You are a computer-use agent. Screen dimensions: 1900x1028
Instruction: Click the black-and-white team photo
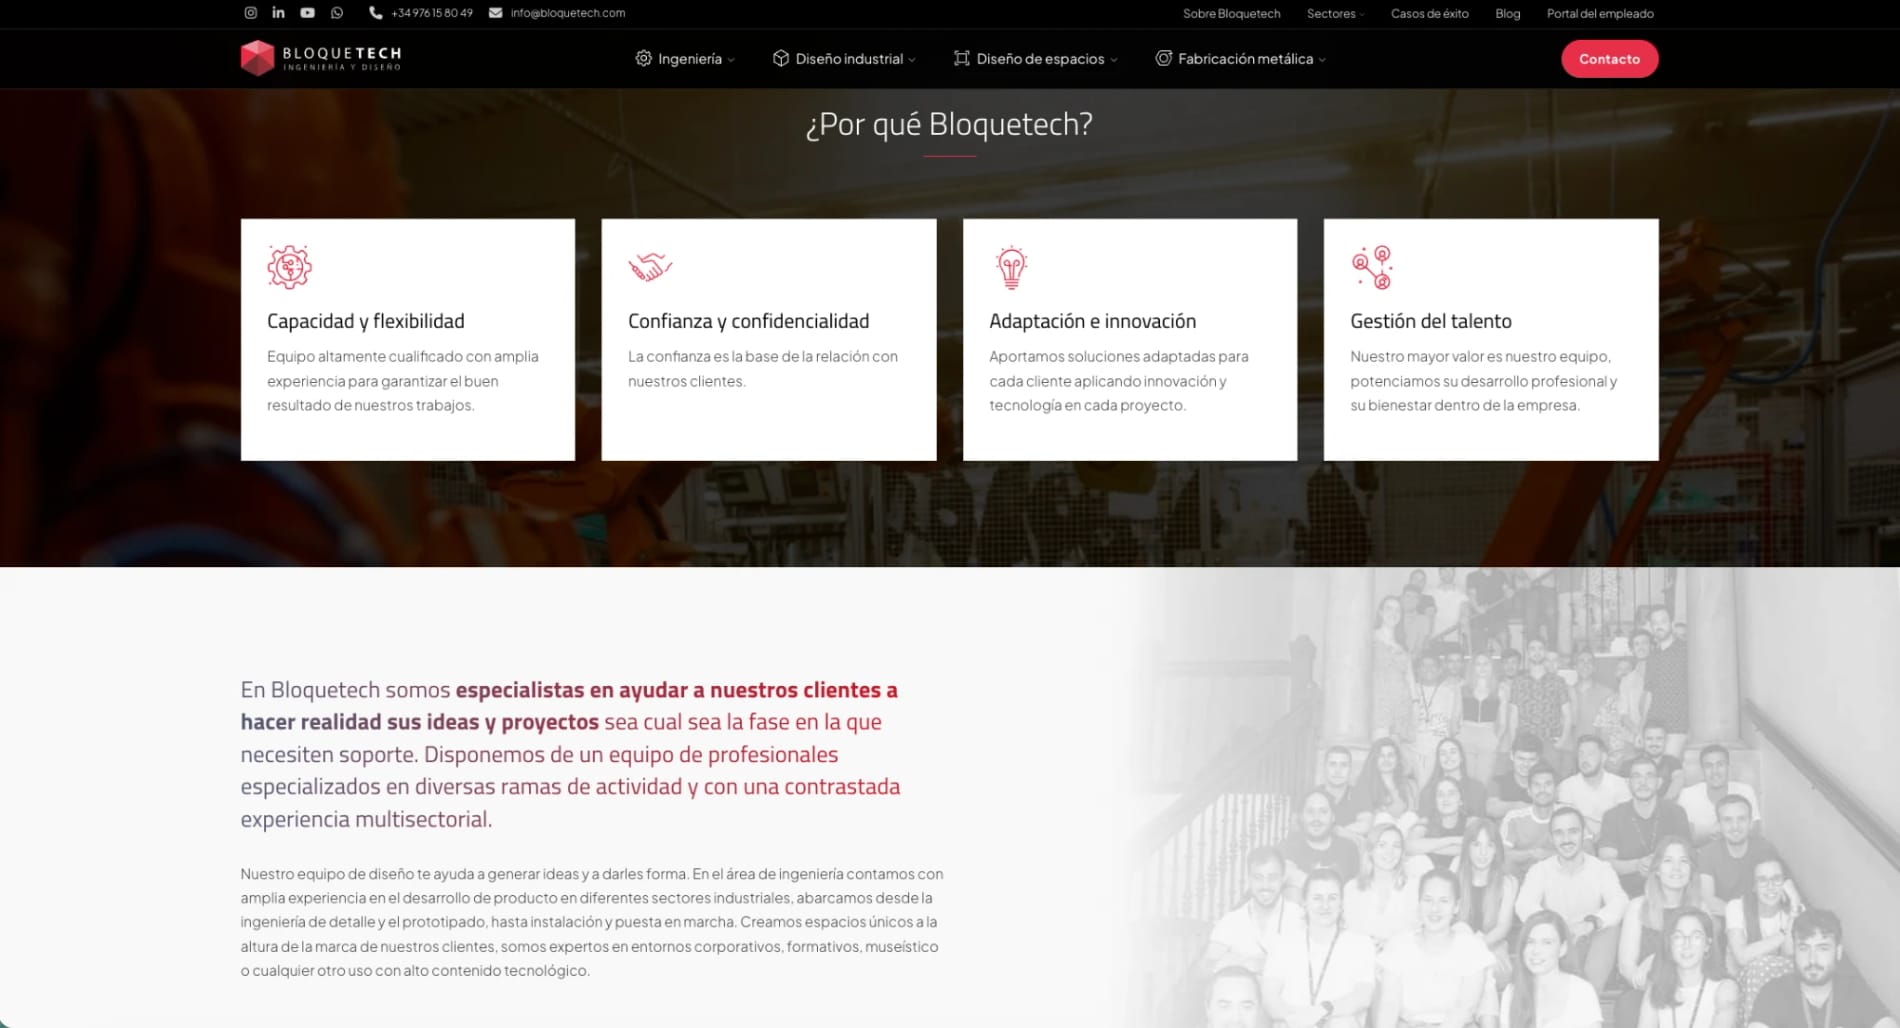(1510, 798)
